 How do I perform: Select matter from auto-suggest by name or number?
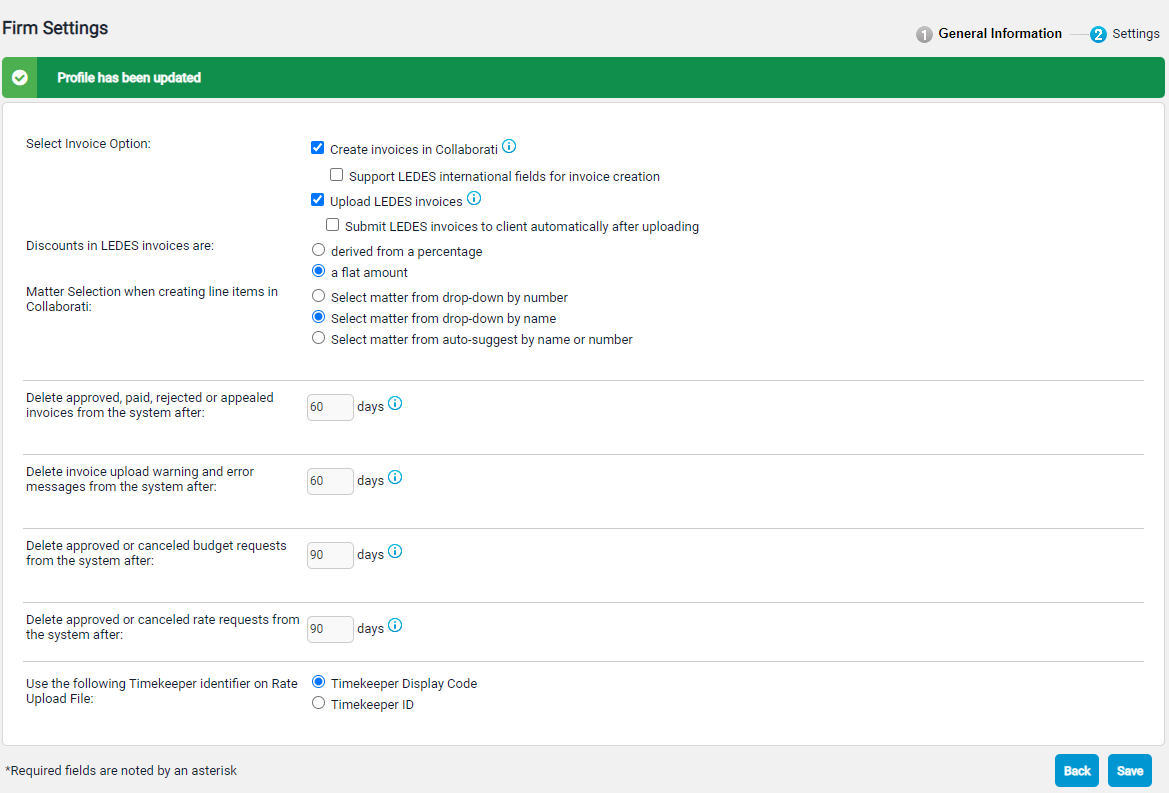(319, 338)
